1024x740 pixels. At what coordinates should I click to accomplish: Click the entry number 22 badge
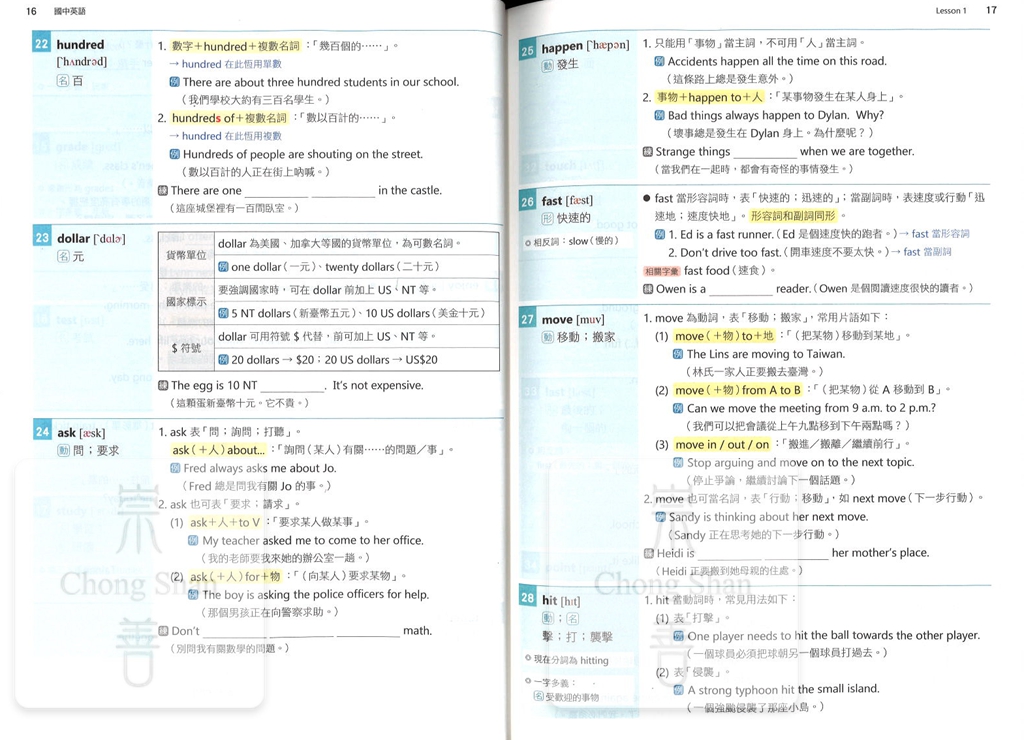click(x=41, y=44)
